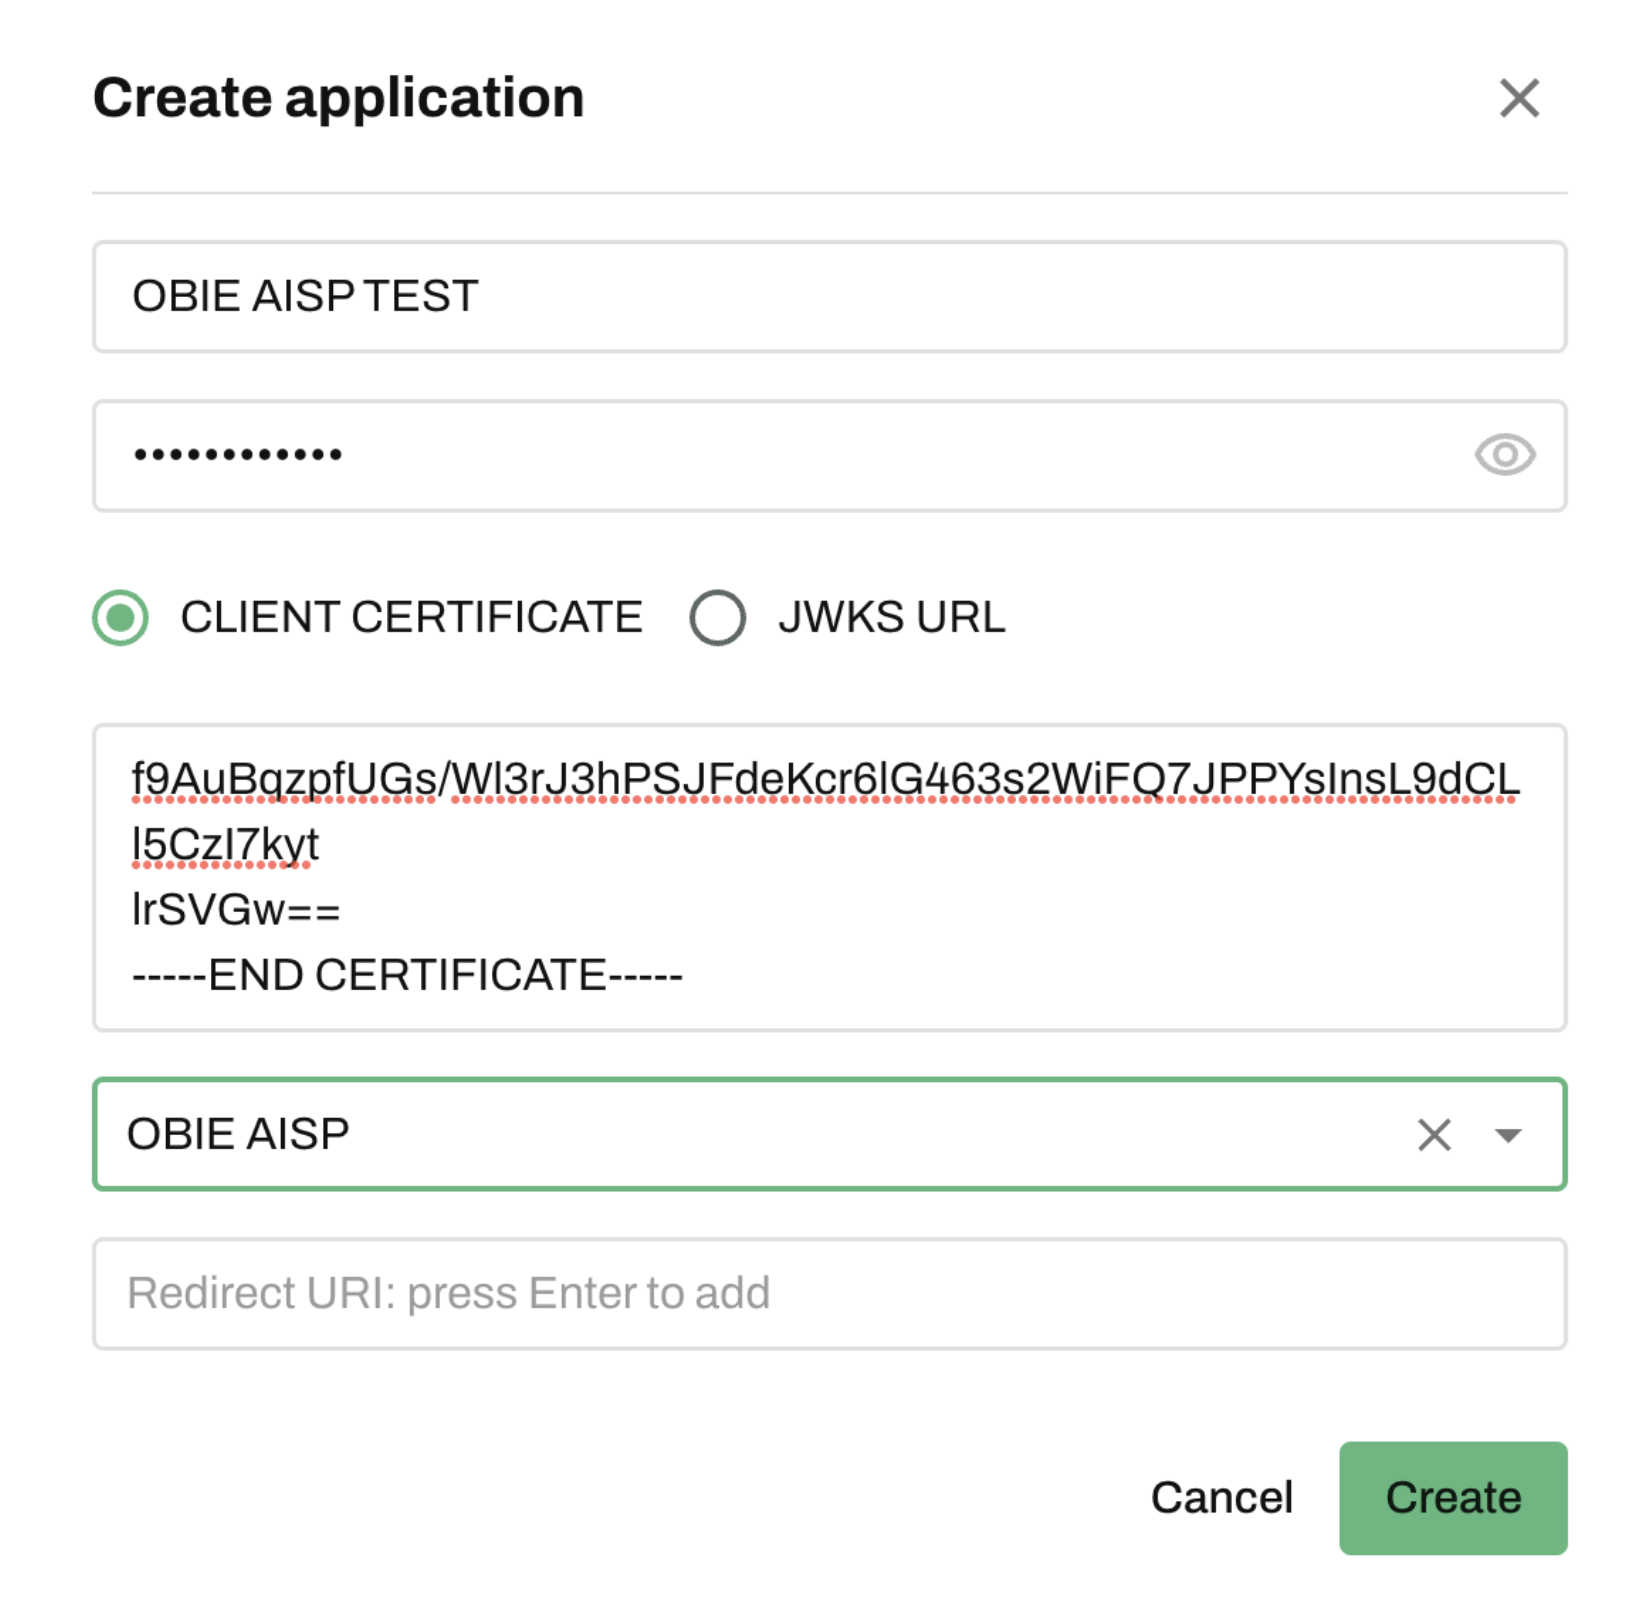Place cursor on END CERTIFICATE line
1646x1602 pixels.
pos(407,975)
